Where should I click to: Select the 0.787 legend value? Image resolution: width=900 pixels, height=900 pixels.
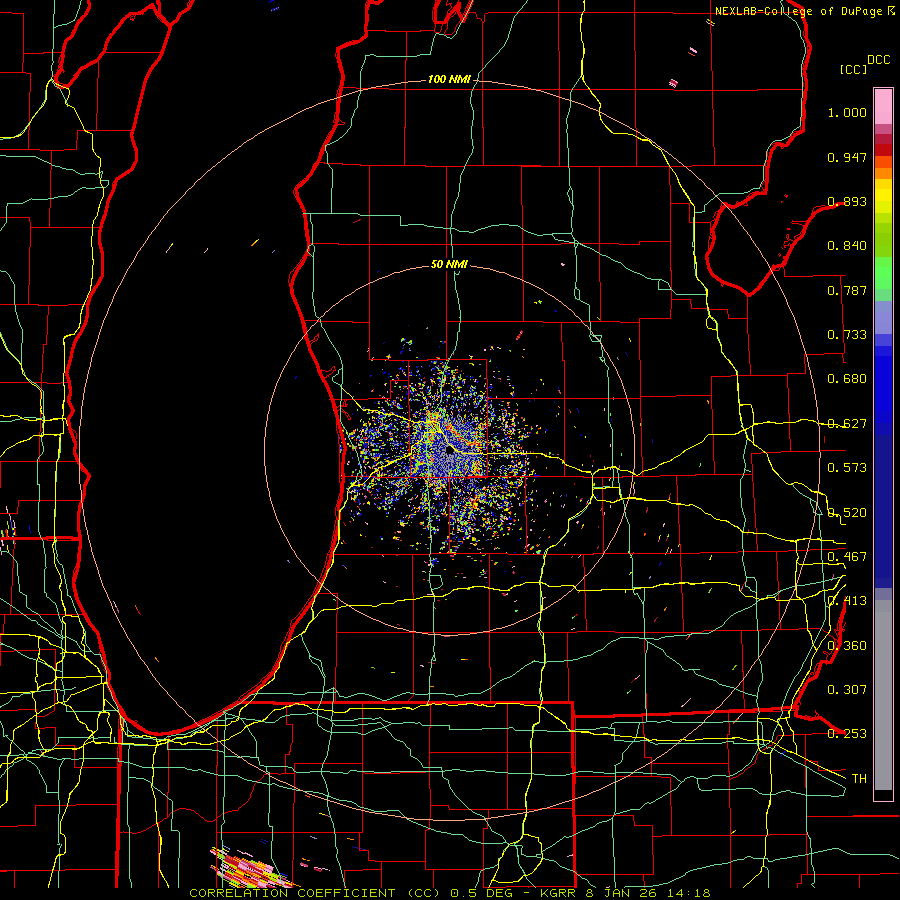tap(847, 290)
